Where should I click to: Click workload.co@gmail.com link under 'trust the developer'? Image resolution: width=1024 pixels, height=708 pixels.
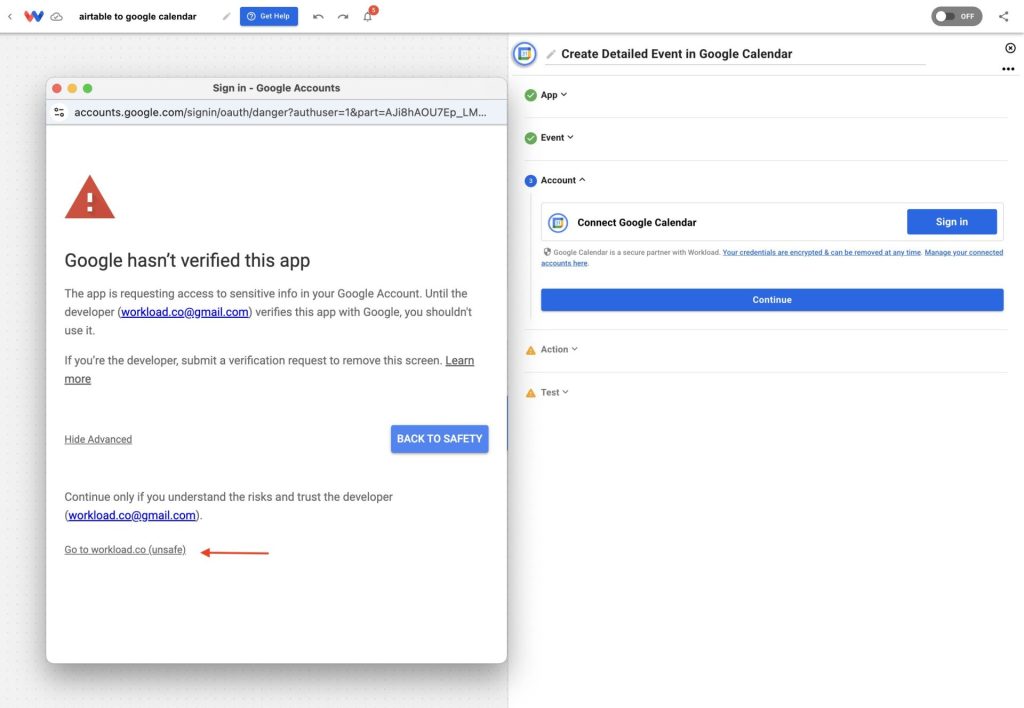coord(132,515)
